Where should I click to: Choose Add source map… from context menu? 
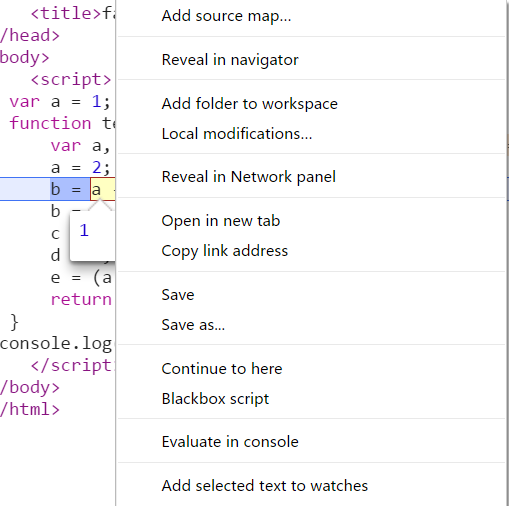[x=226, y=16]
